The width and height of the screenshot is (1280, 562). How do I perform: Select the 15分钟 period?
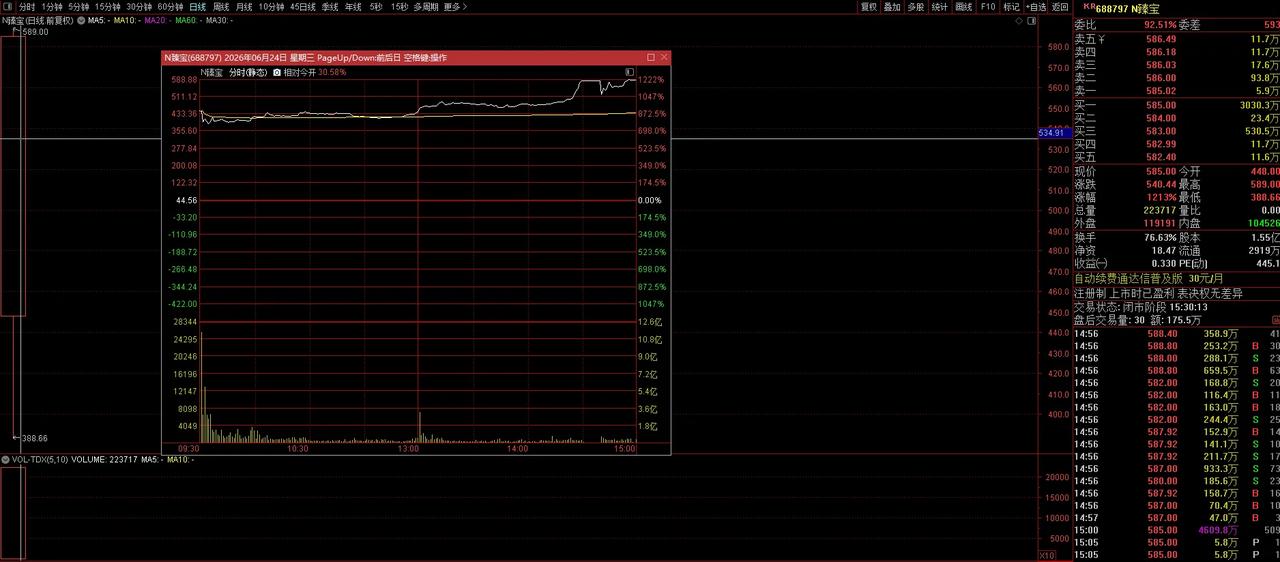point(108,6)
